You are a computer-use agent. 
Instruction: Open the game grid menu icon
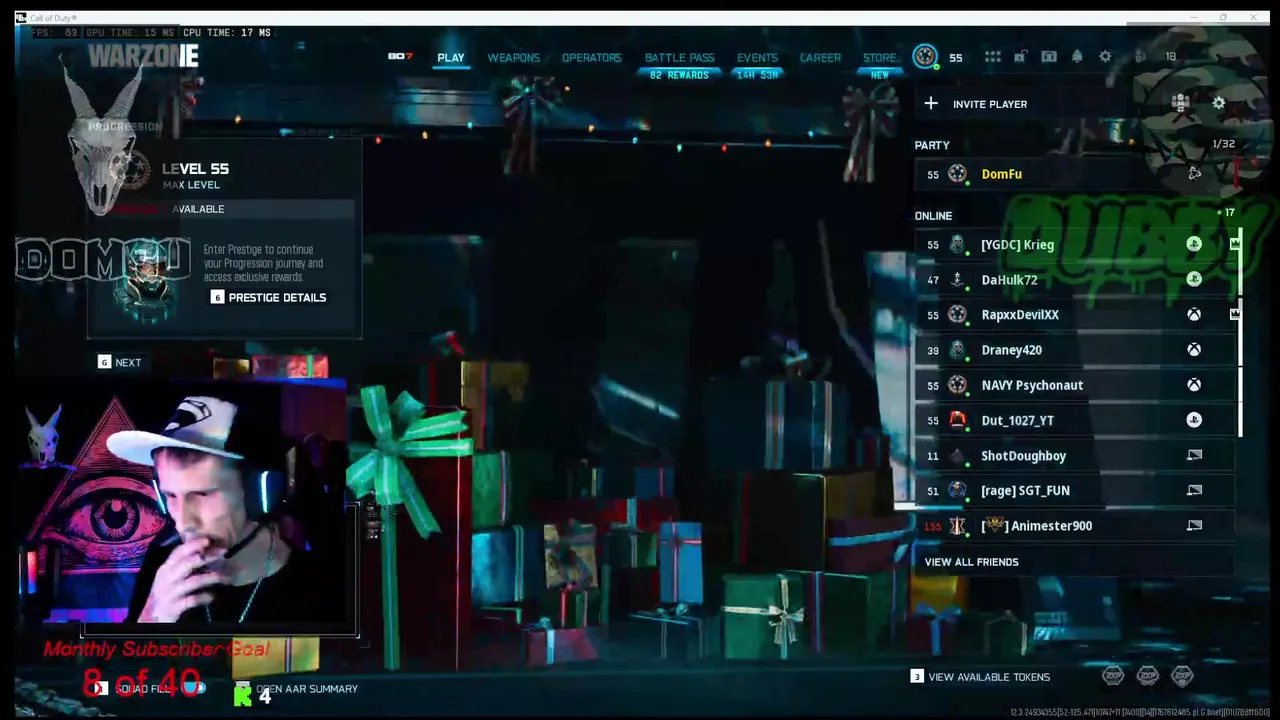[x=992, y=57]
